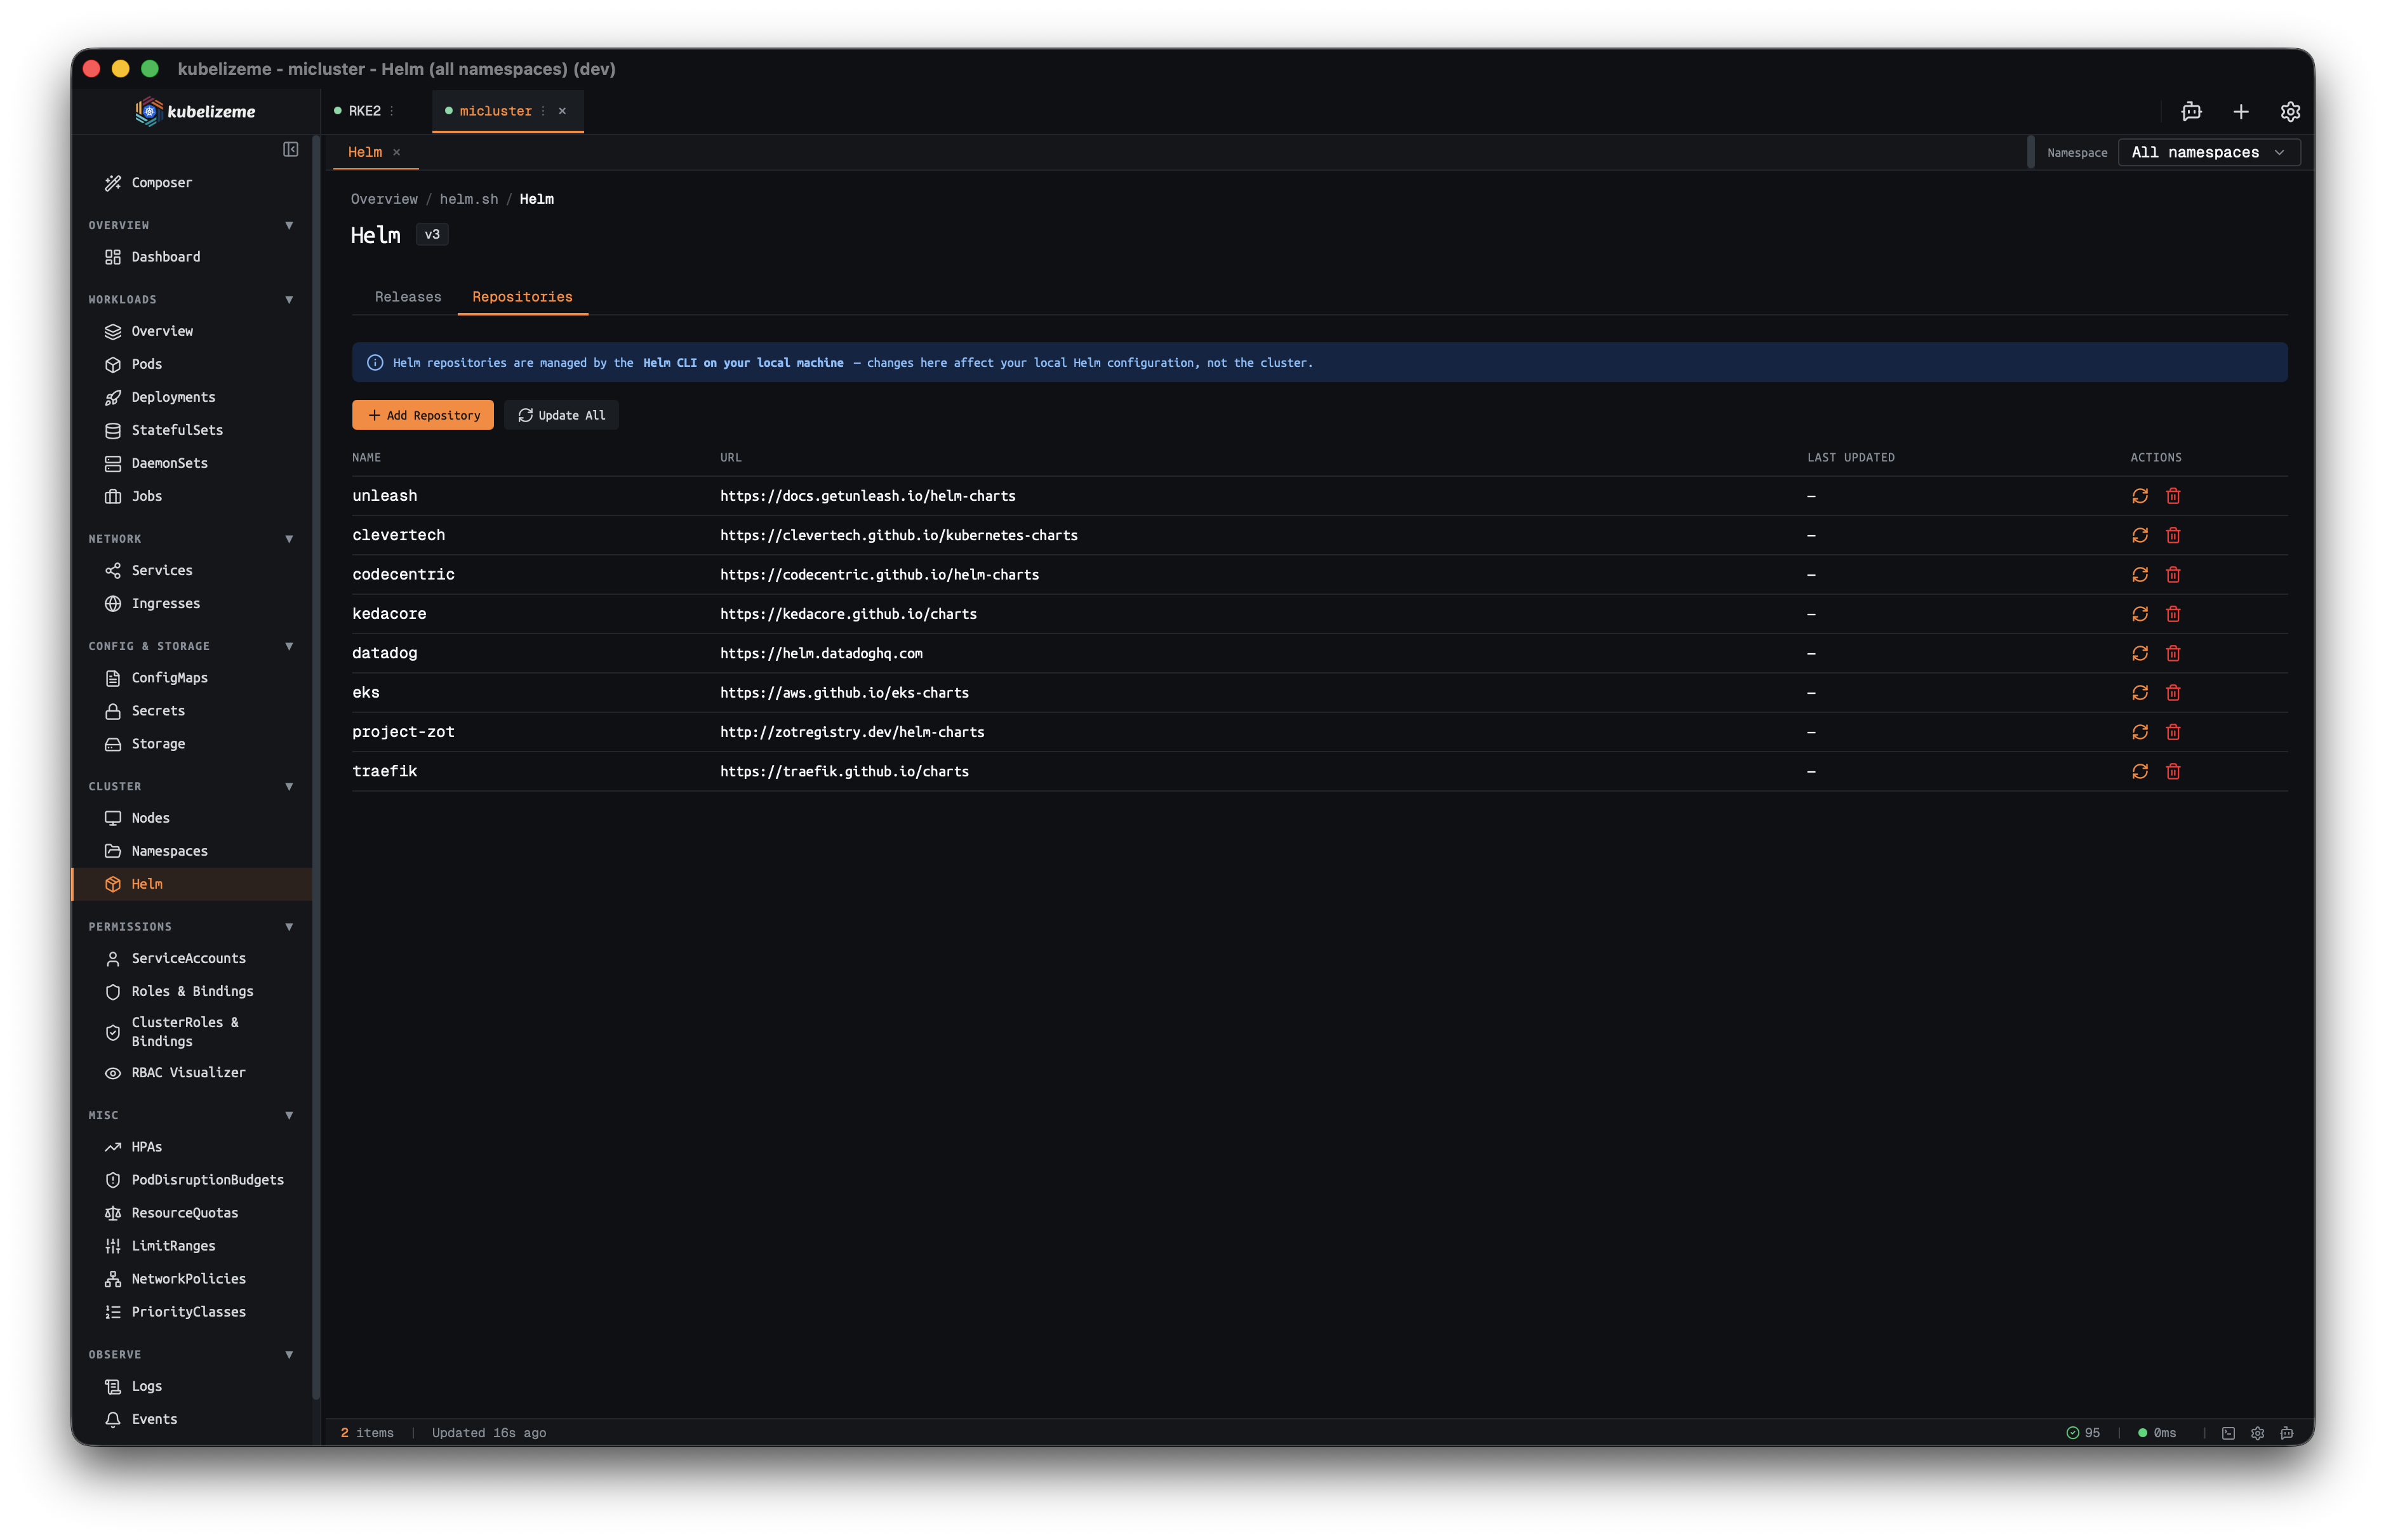Screen dimensions: 2386x1540
Task: Delete the clevertech repository
Action: (2172, 535)
